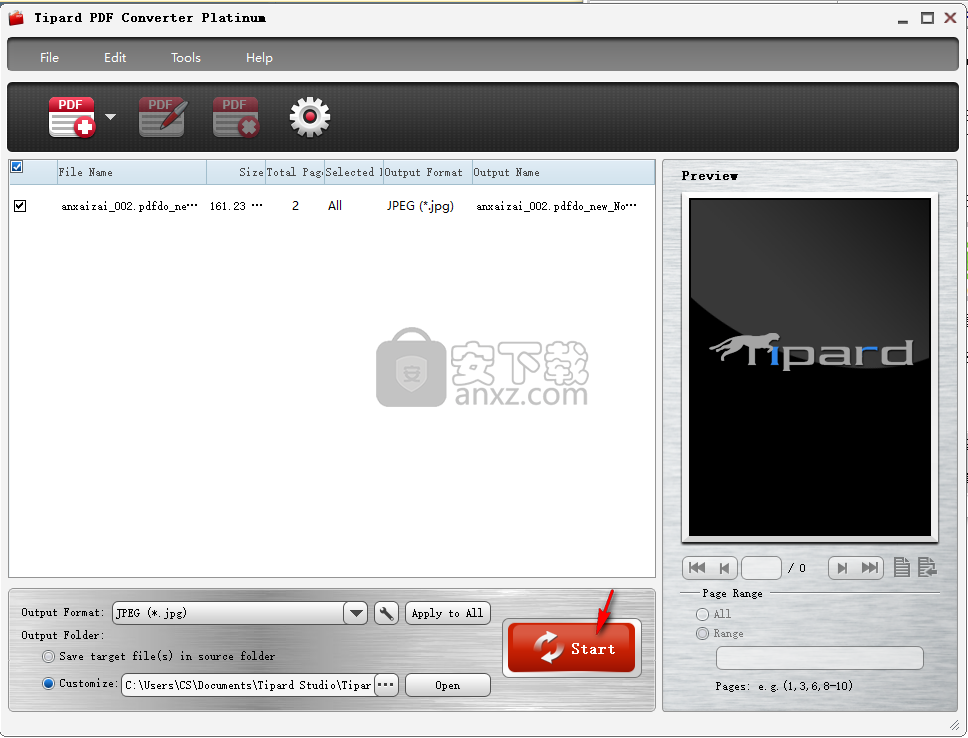Click the document export icon in Preview
Viewport: 968px width, 738px height.
click(x=927, y=568)
